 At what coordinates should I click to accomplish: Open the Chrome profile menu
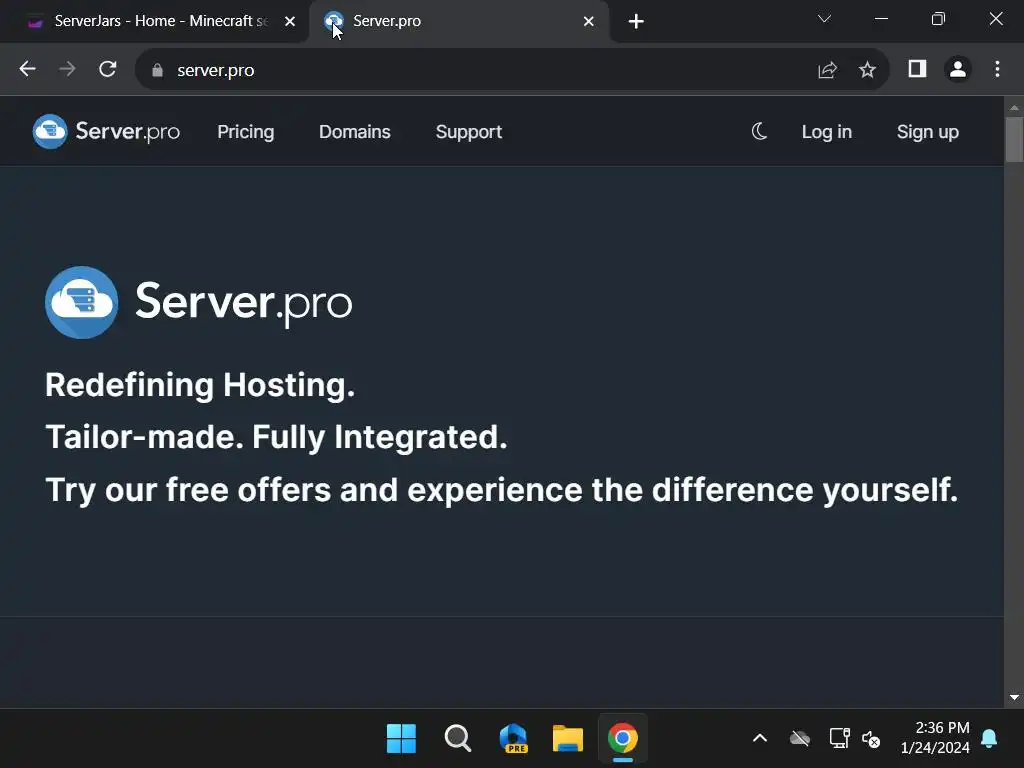pos(958,69)
